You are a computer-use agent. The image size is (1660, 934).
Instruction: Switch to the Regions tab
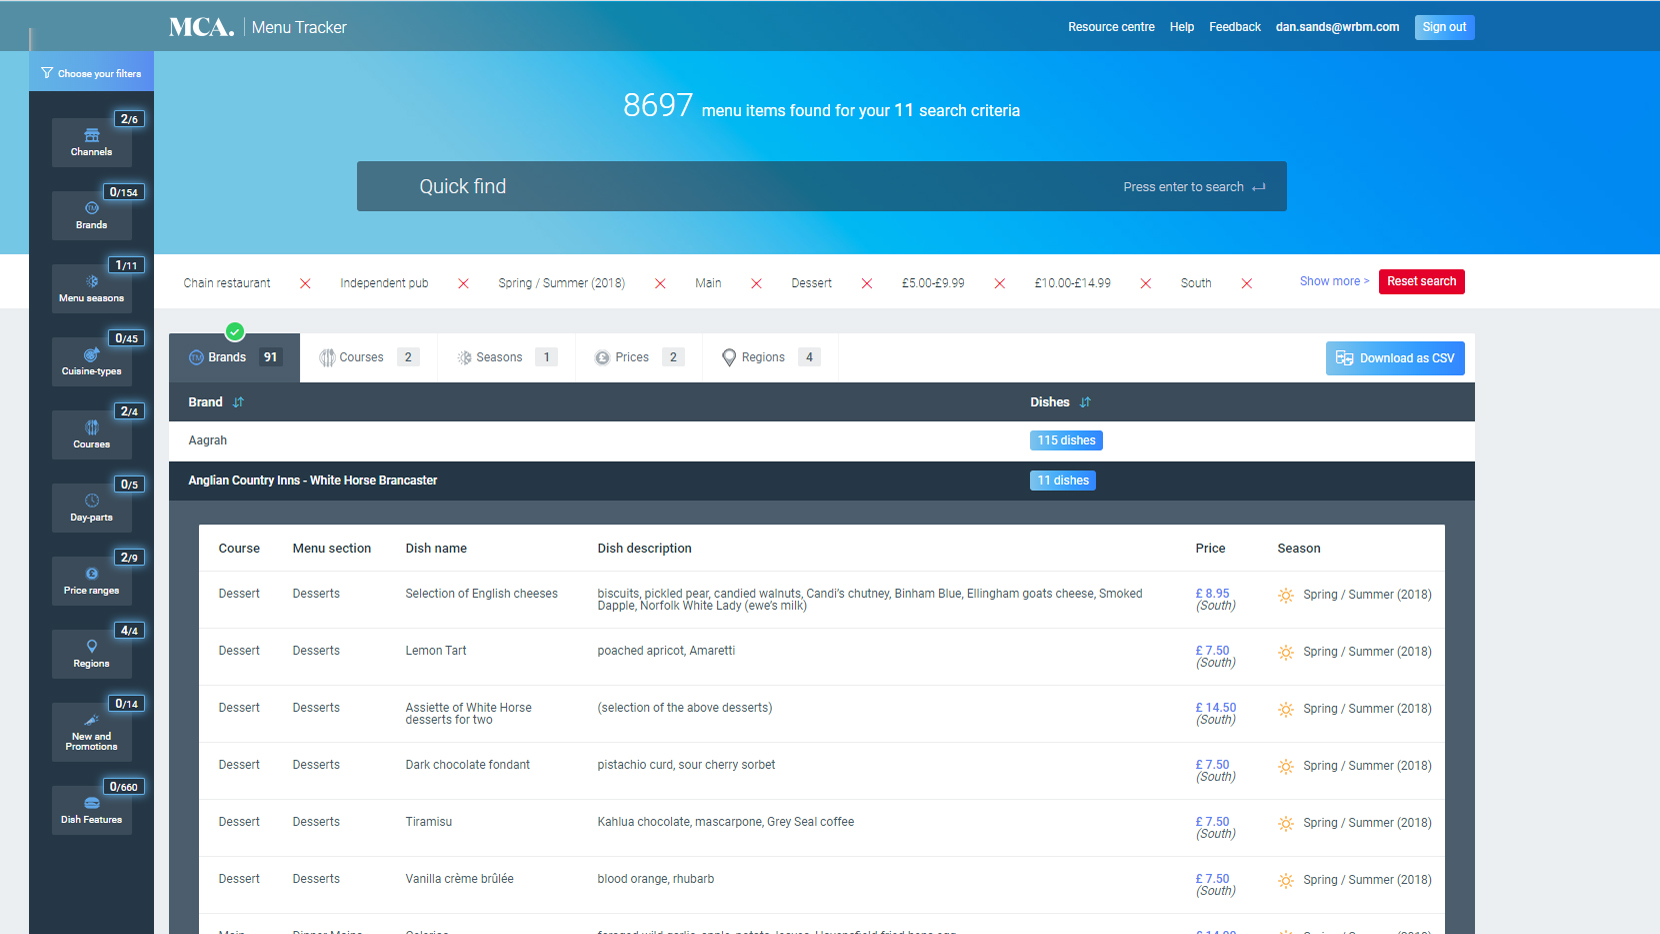[771, 357]
